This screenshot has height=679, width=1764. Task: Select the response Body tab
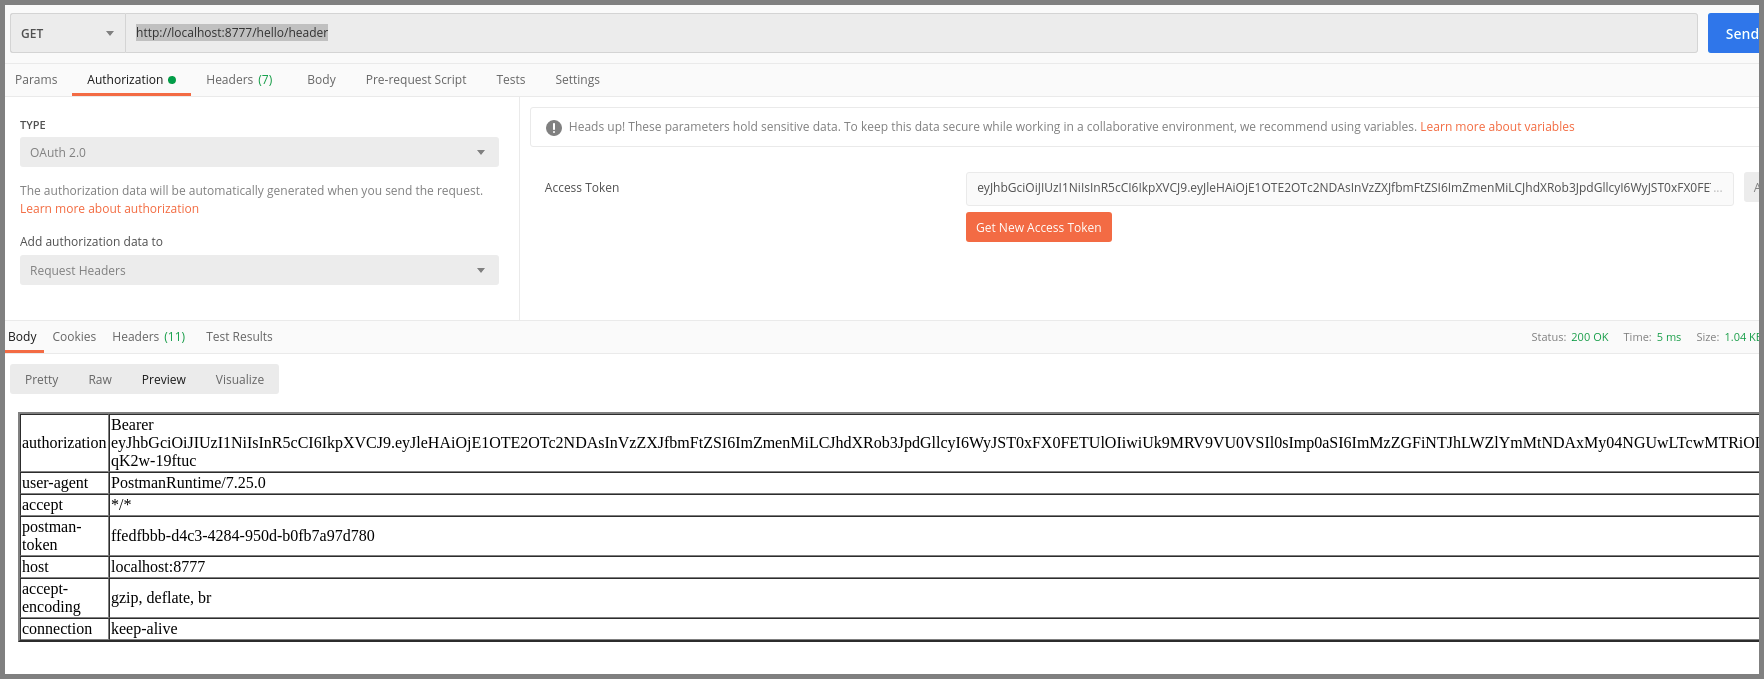pyautogui.click(x=22, y=337)
